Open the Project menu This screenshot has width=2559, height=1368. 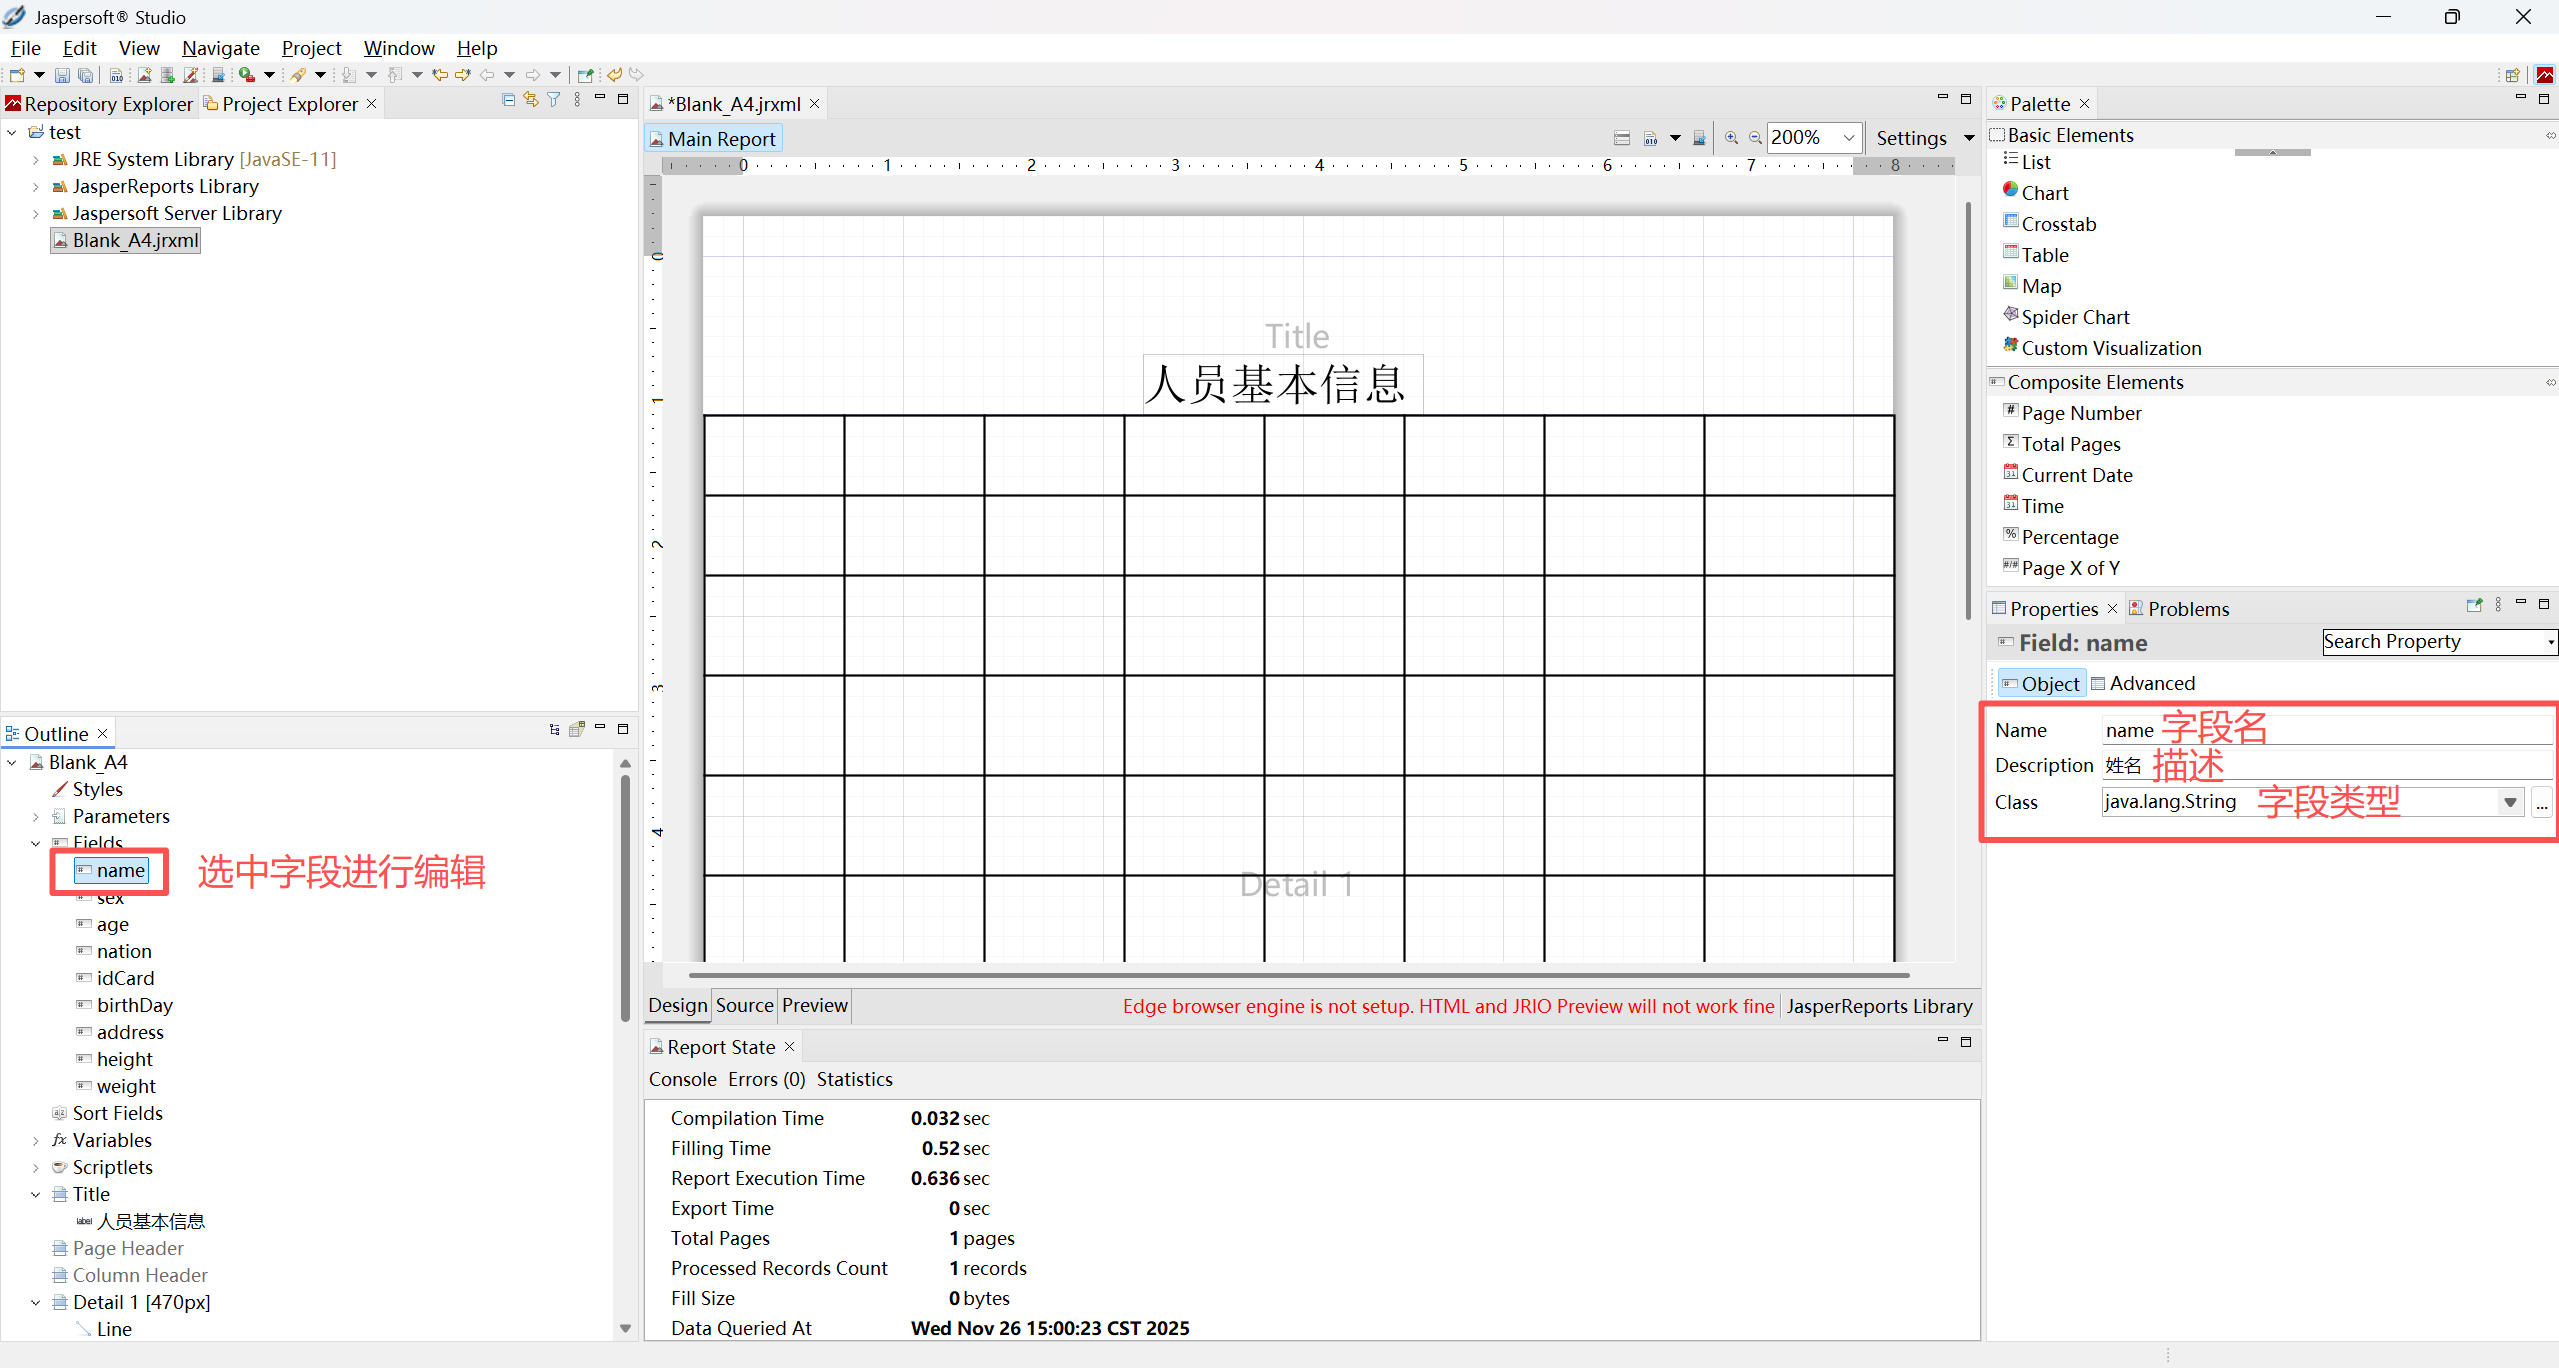click(x=311, y=48)
